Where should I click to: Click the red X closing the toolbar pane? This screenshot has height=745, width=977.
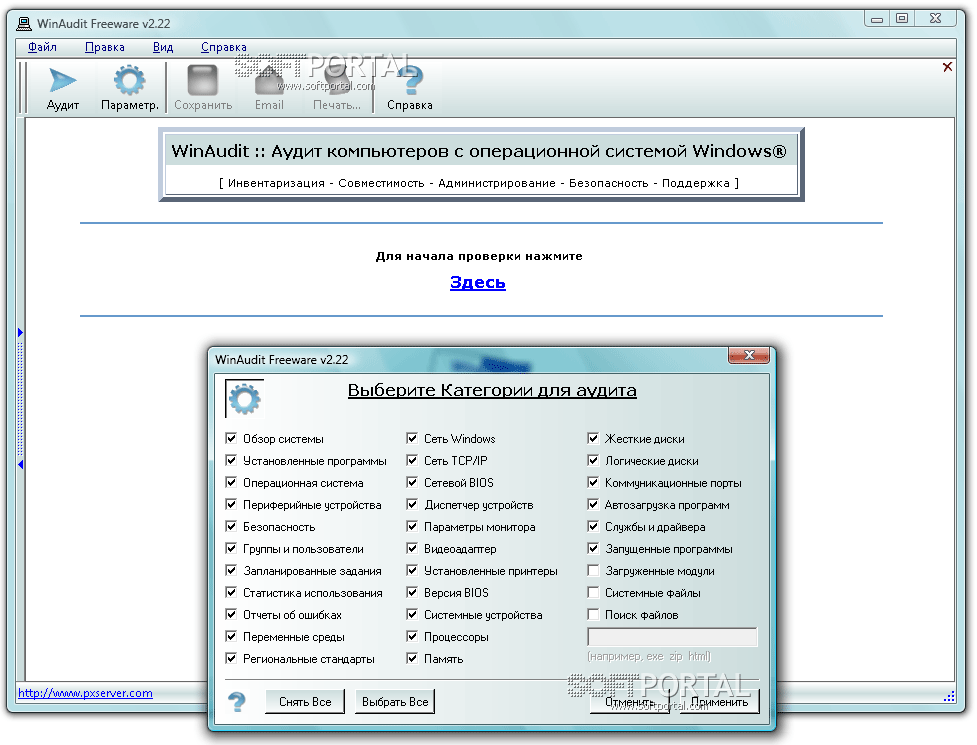947,67
